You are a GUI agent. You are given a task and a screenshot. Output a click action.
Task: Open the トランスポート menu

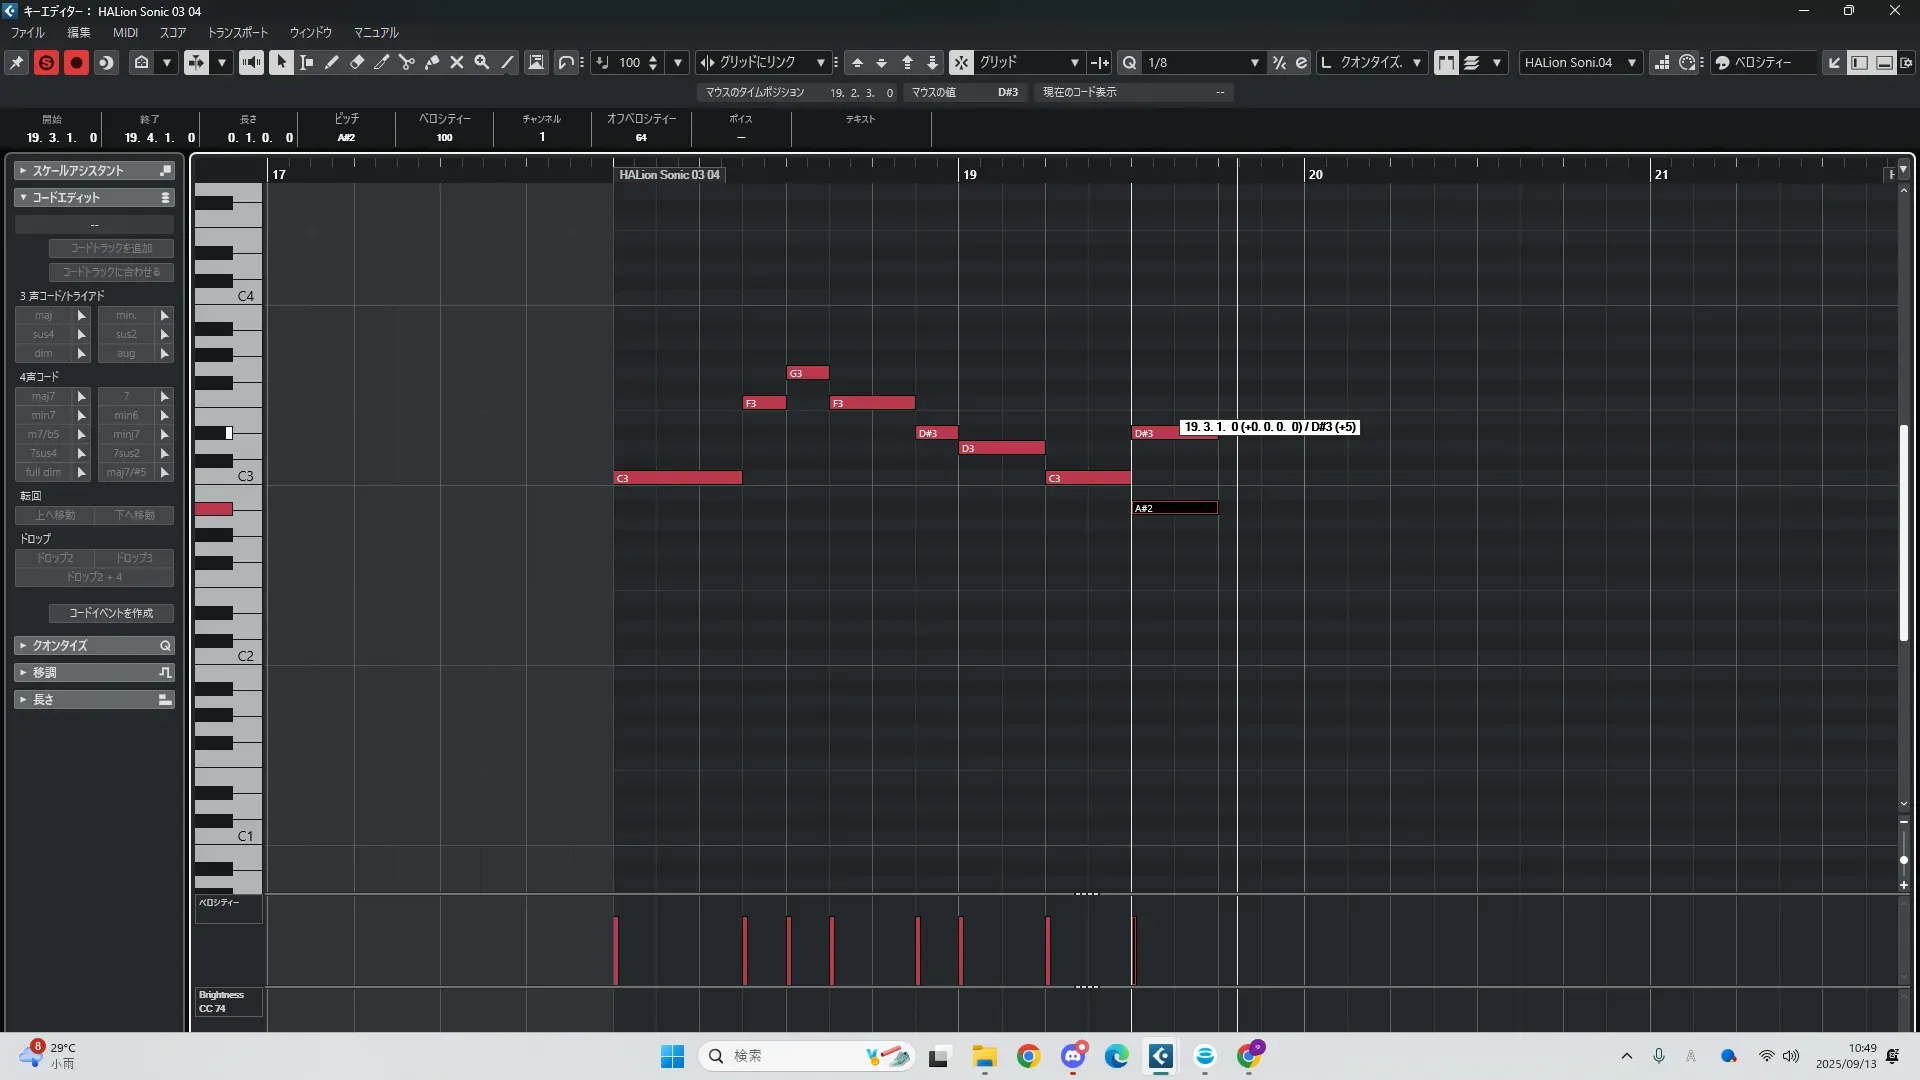237,32
